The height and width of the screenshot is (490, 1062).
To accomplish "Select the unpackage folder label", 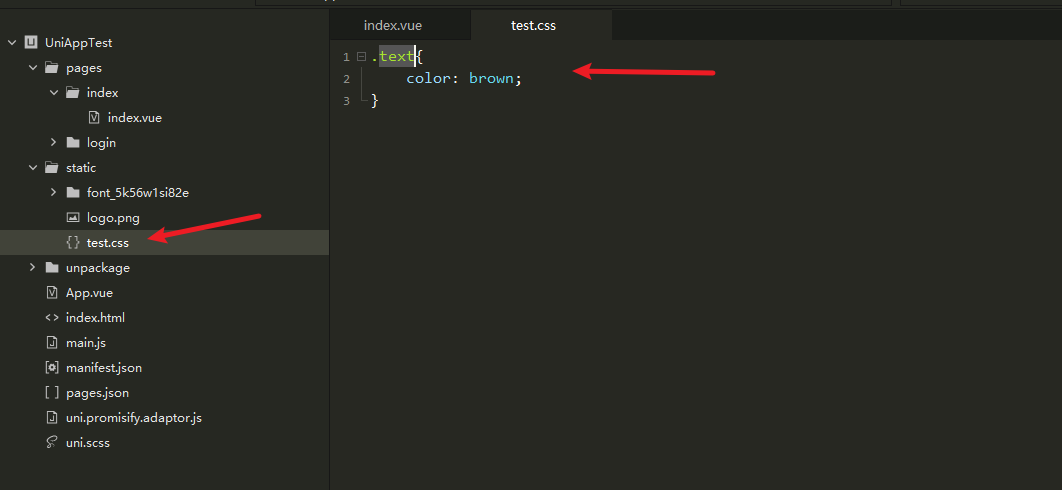I will [x=98, y=268].
